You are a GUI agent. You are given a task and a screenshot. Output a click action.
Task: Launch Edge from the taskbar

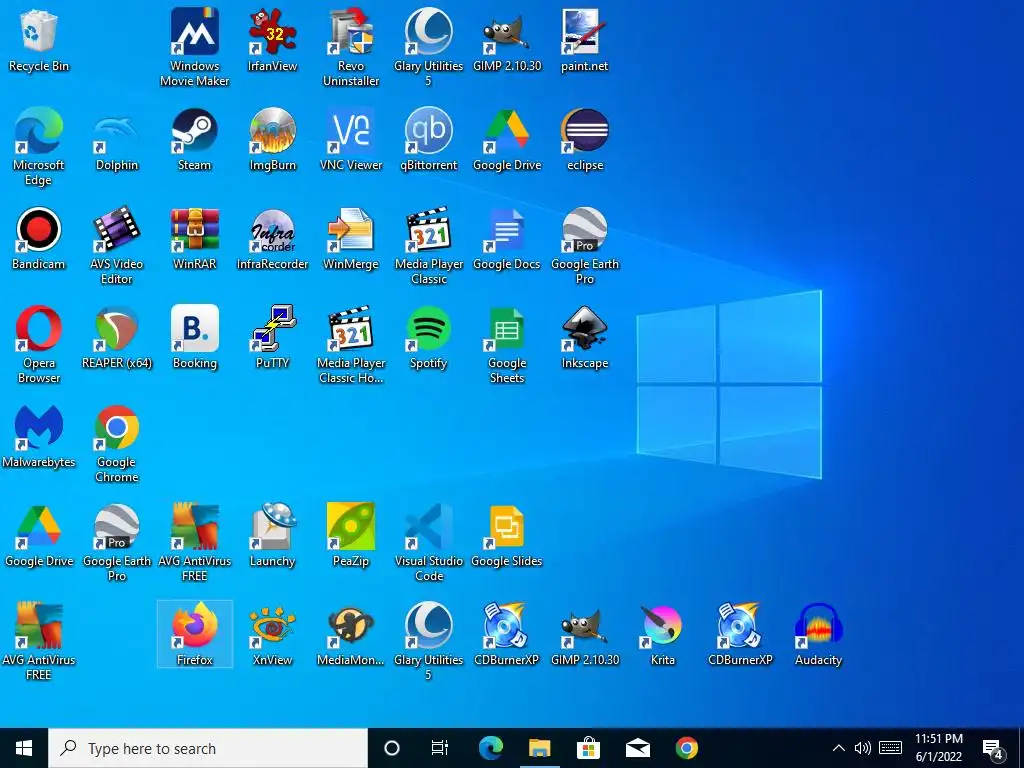(490, 748)
